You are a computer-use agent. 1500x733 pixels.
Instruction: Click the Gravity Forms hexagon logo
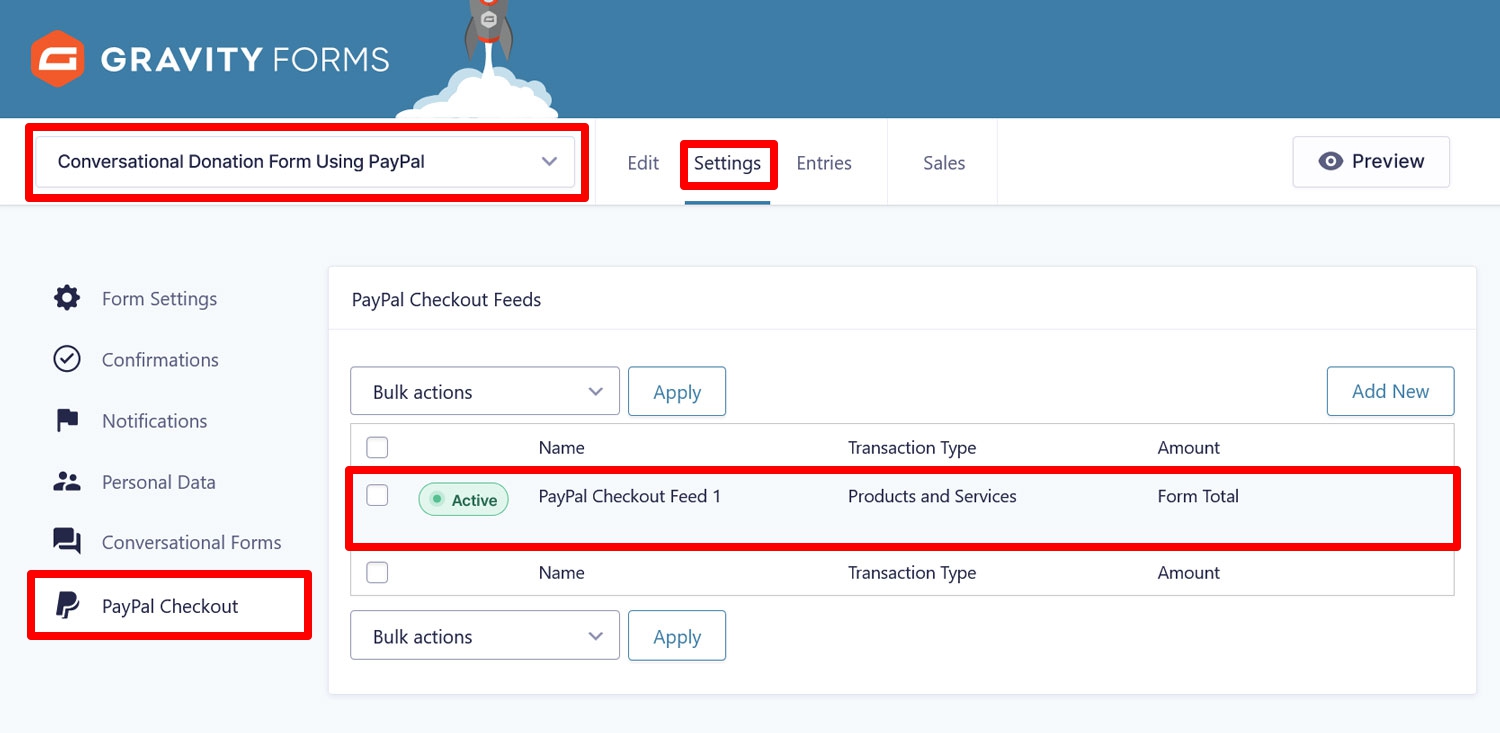pos(57,59)
